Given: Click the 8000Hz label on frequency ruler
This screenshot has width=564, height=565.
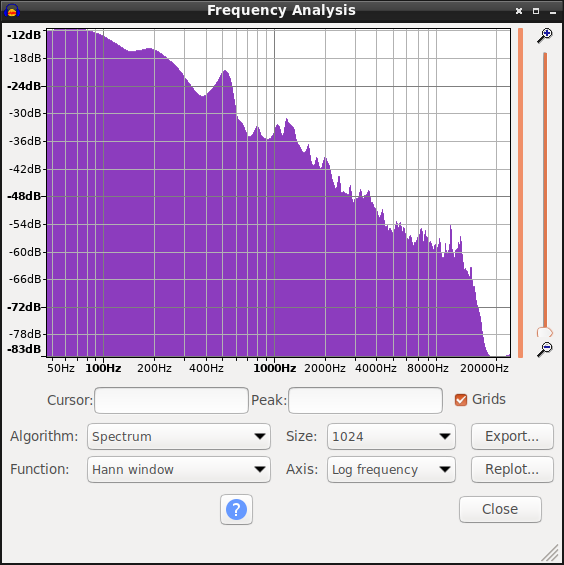Looking at the screenshot, I should (428, 368).
